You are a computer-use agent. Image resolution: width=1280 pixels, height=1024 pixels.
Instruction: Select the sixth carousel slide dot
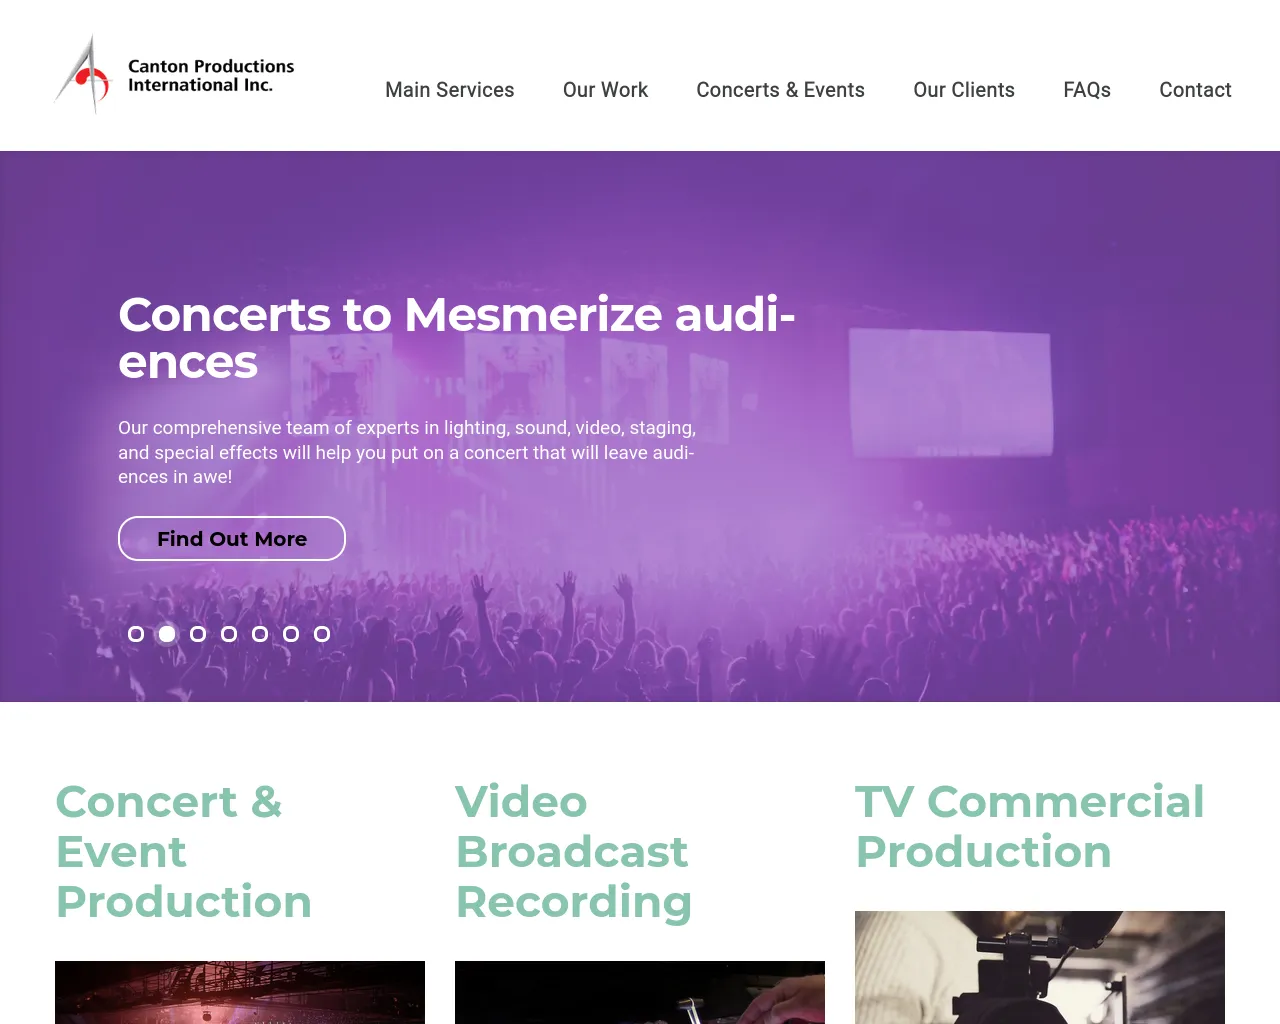click(x=291, y=634)
